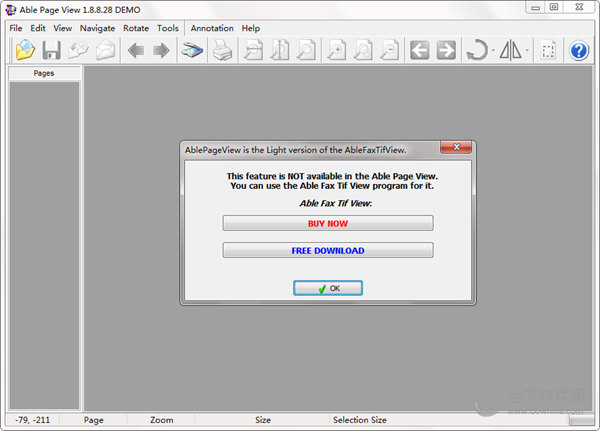Open the rotate options dropdown arrow

(493, 50)
